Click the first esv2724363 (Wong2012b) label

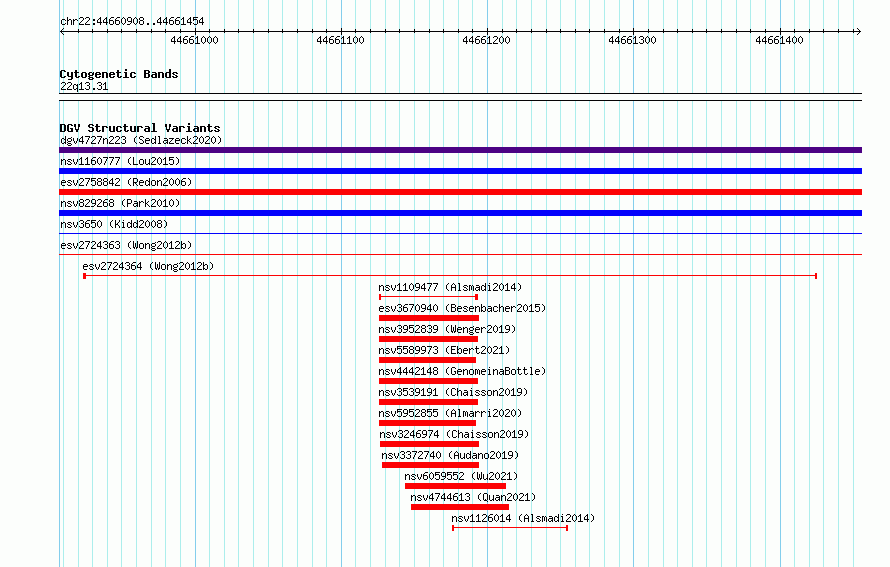126,245
